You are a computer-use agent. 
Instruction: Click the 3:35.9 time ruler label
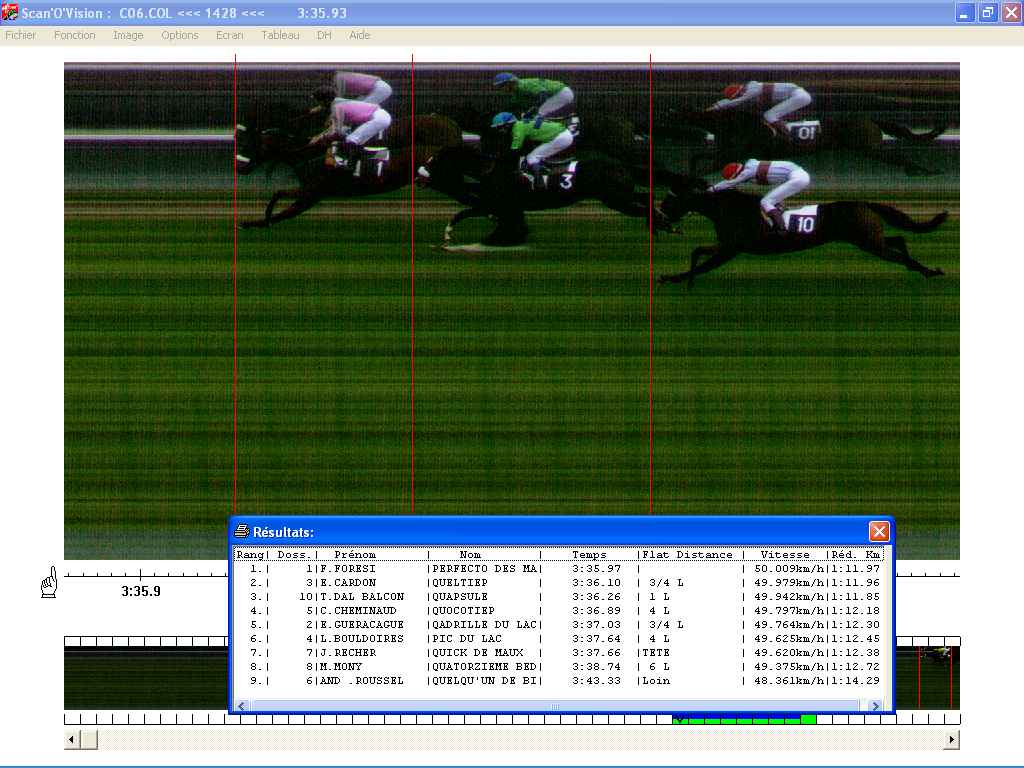(x=140, y=591)
